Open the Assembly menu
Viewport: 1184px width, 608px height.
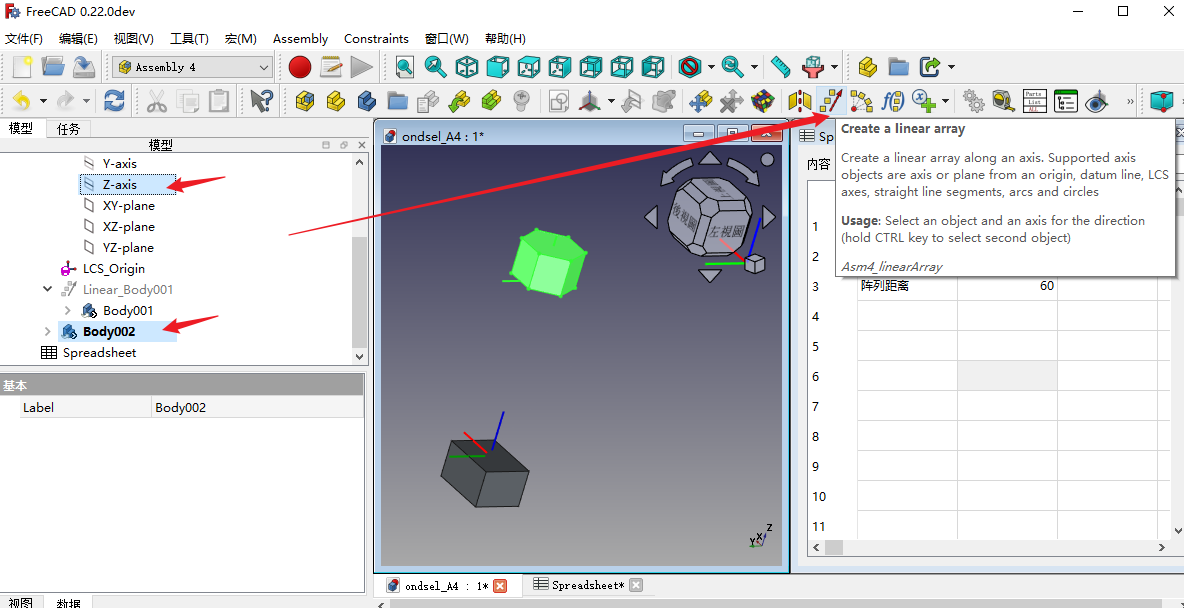click(x=300, y=39)
